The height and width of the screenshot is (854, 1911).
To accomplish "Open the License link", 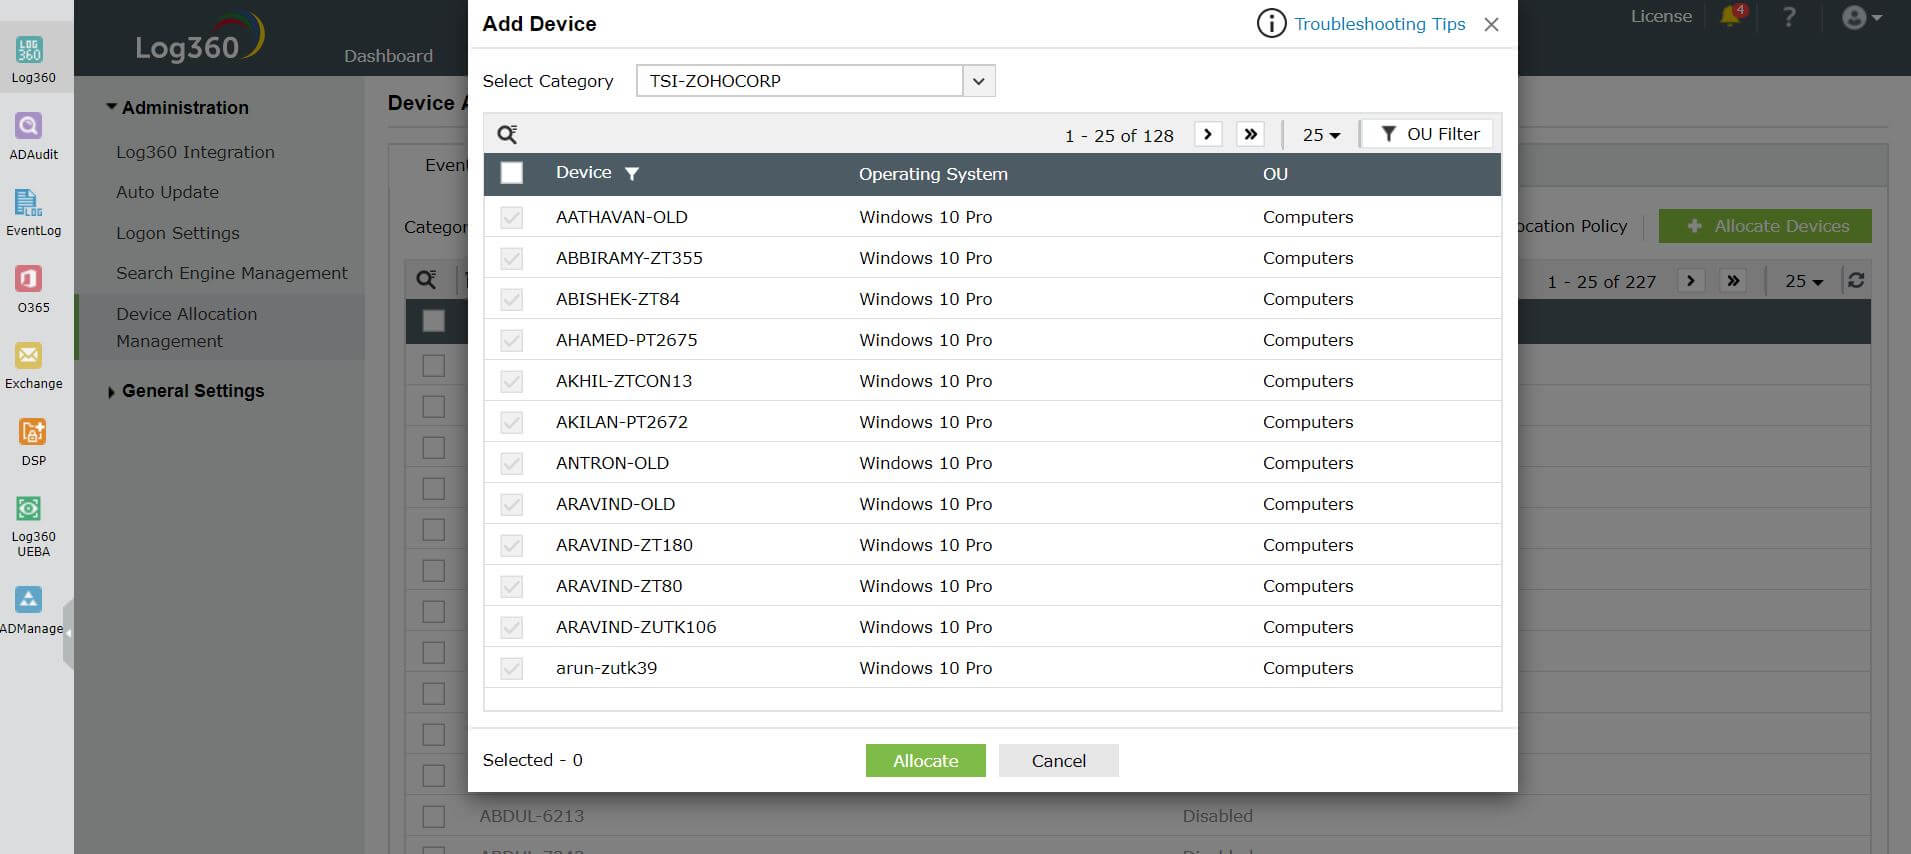I will 1661,16.
